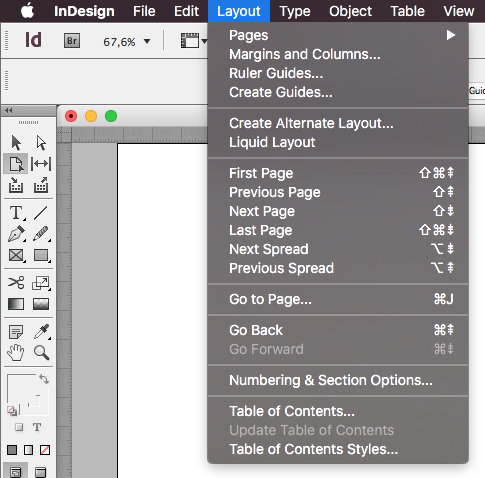
Task: Toggle formatting affects text button
Action: point(37,427)
